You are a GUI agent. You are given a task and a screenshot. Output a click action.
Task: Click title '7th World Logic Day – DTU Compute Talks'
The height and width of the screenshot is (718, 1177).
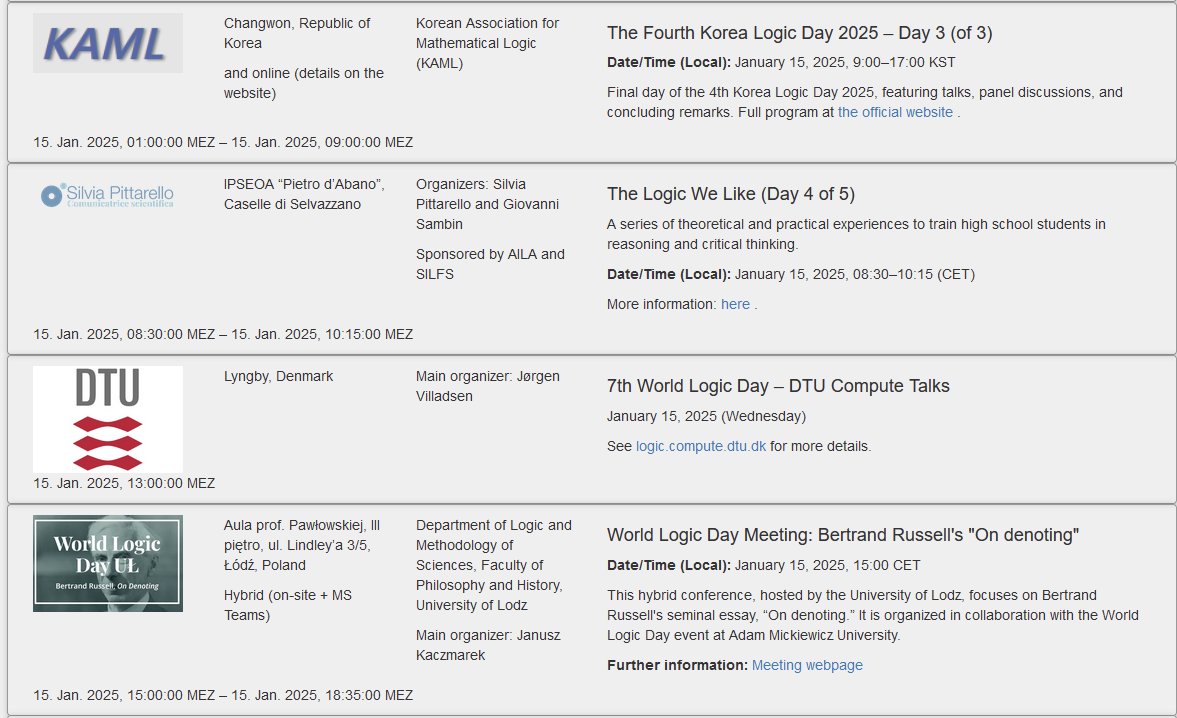point(778,386)
